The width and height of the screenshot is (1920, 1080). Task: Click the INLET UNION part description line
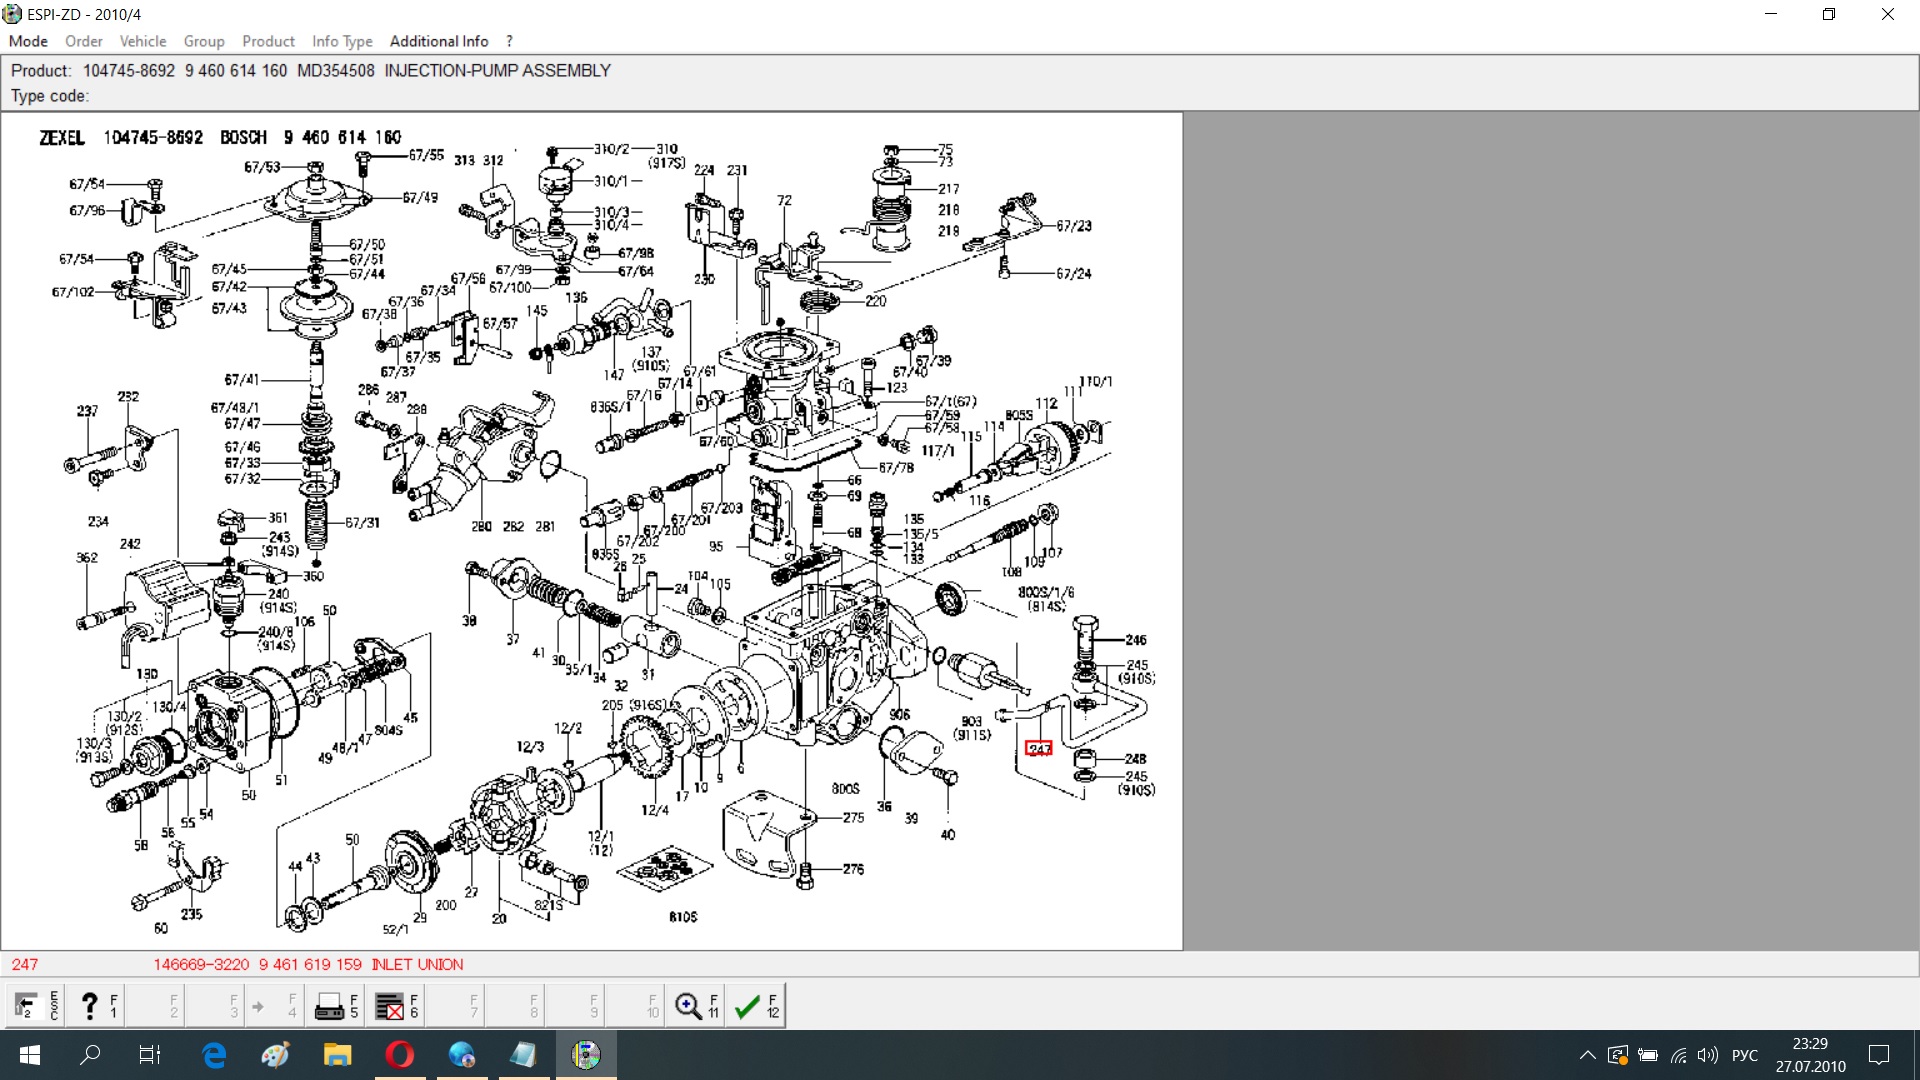[x=417, y=964]
